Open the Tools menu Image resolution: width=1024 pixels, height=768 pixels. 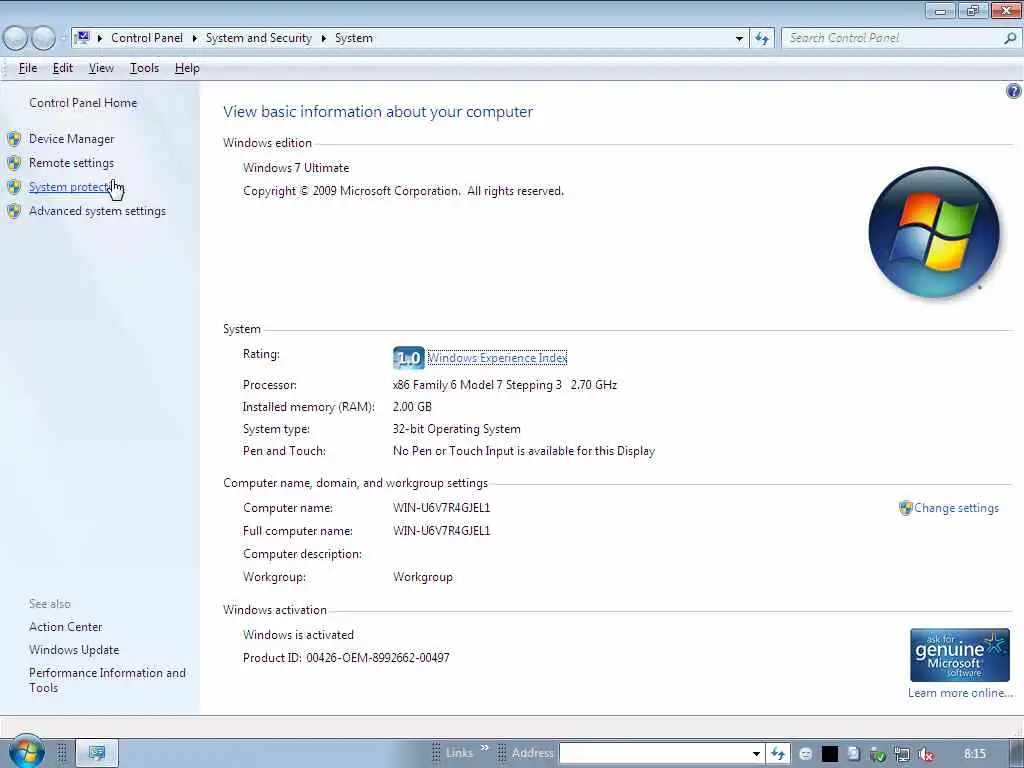click(x=144, y=68)
